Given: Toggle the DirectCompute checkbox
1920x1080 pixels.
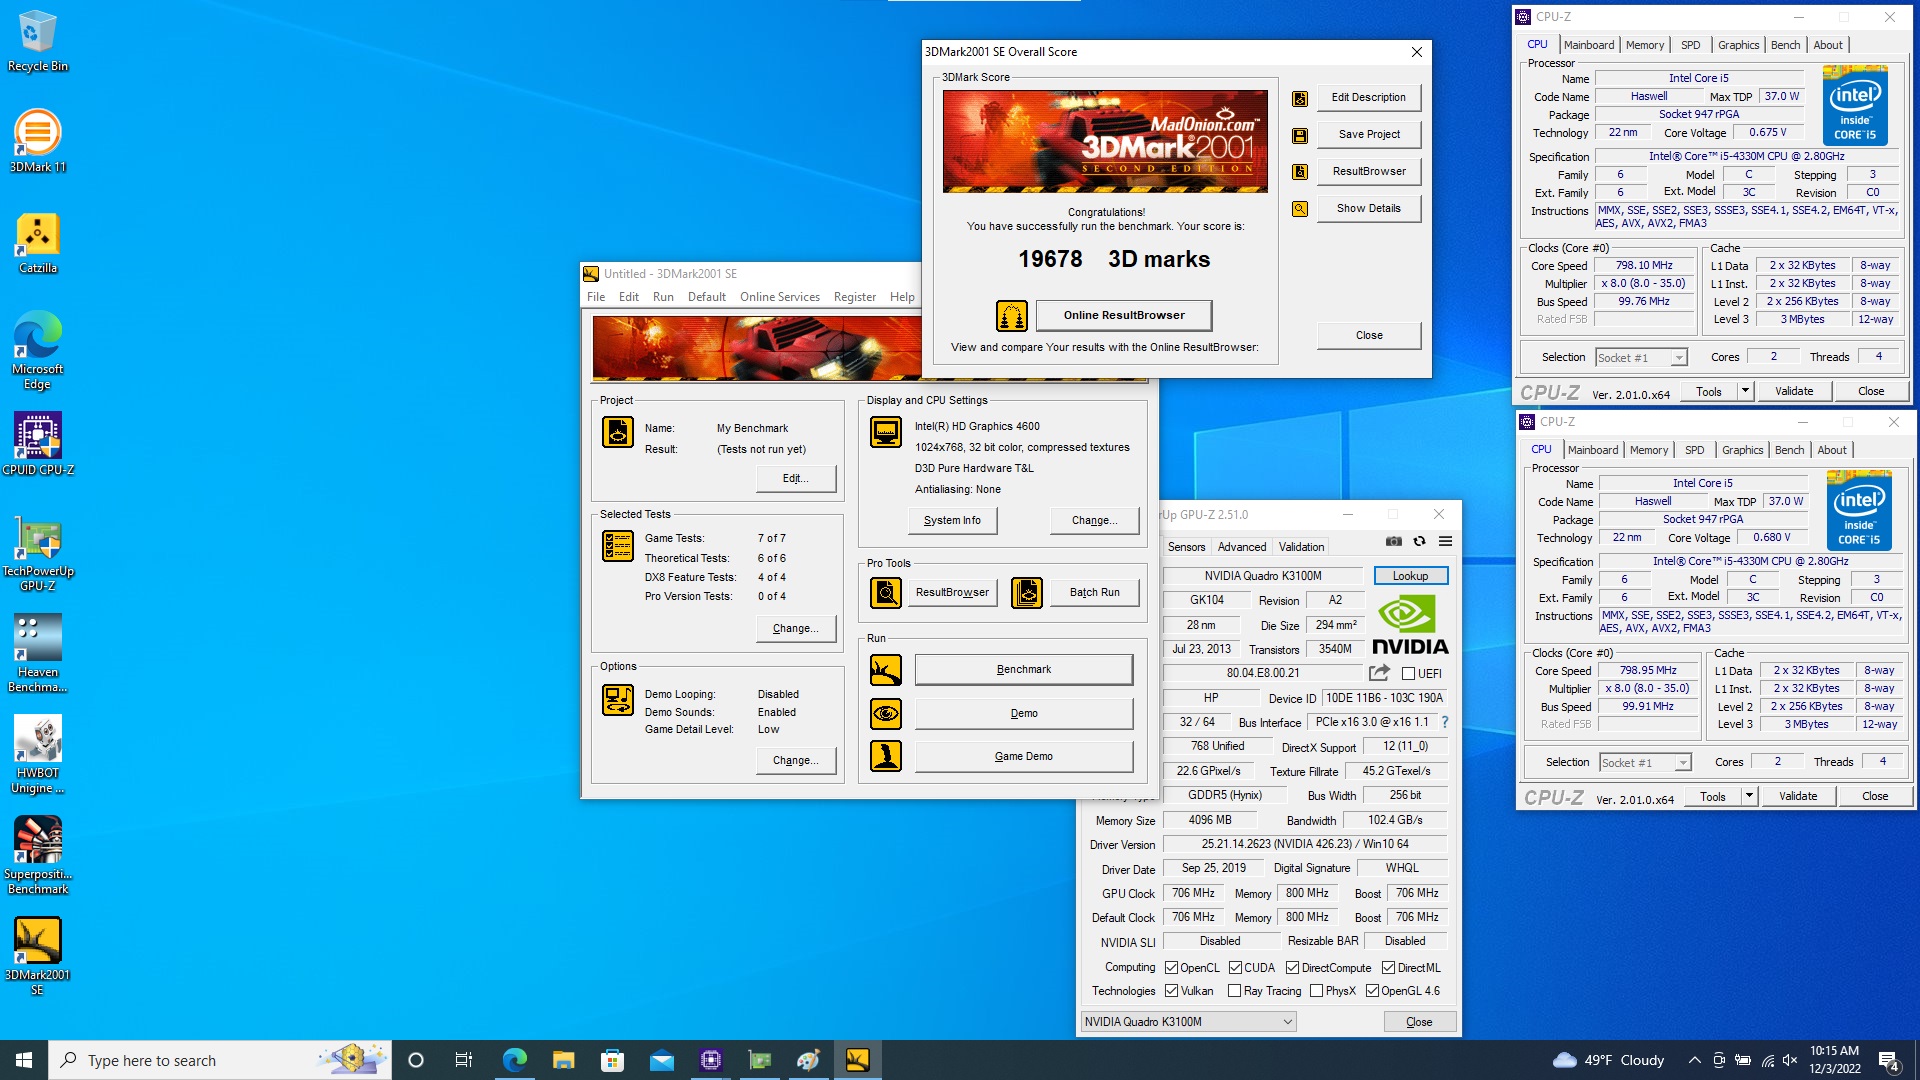Looking at the screenshot, I should [x=1293, y=968].
